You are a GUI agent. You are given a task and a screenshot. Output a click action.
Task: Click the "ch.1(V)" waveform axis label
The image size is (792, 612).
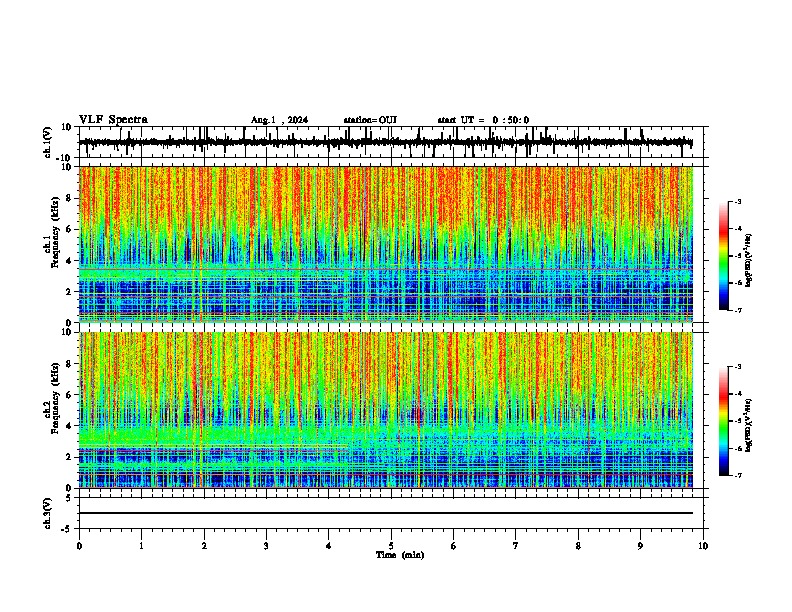coord(48,142)
